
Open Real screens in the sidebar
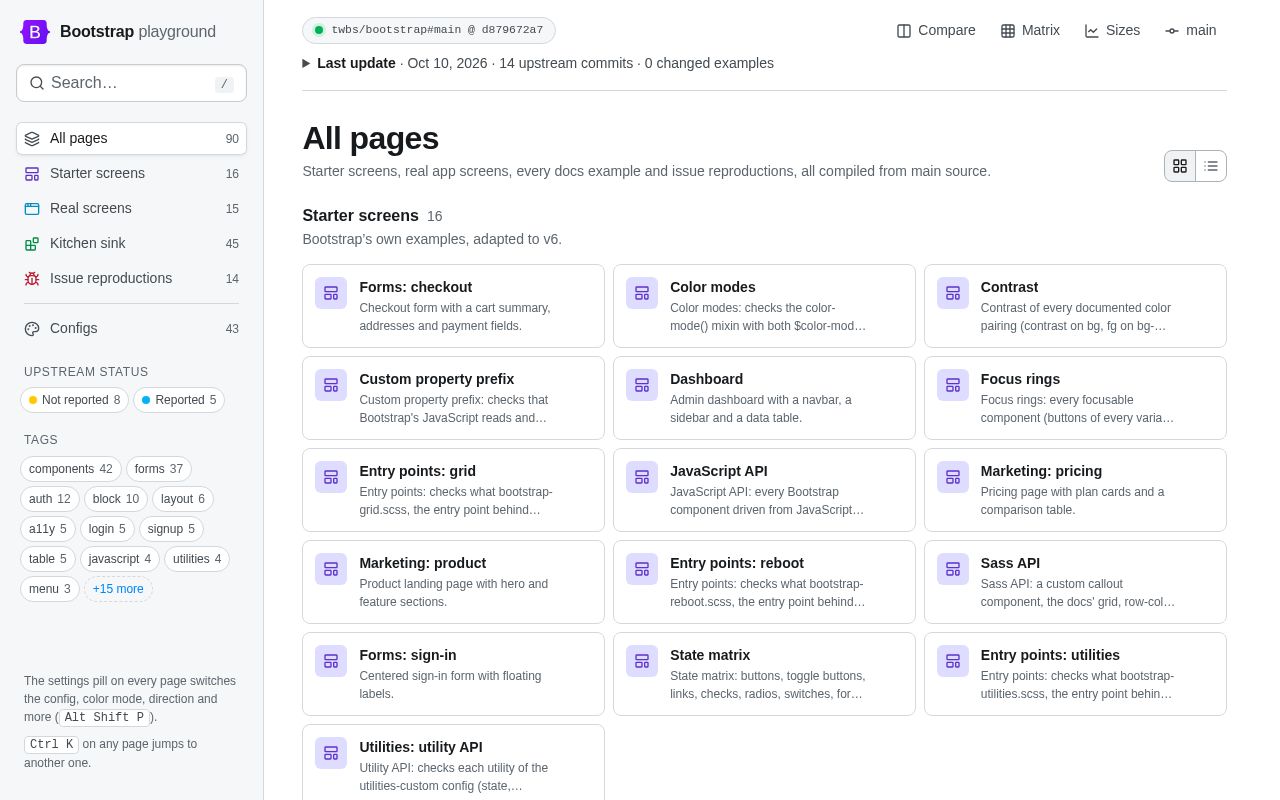point(131,209)
